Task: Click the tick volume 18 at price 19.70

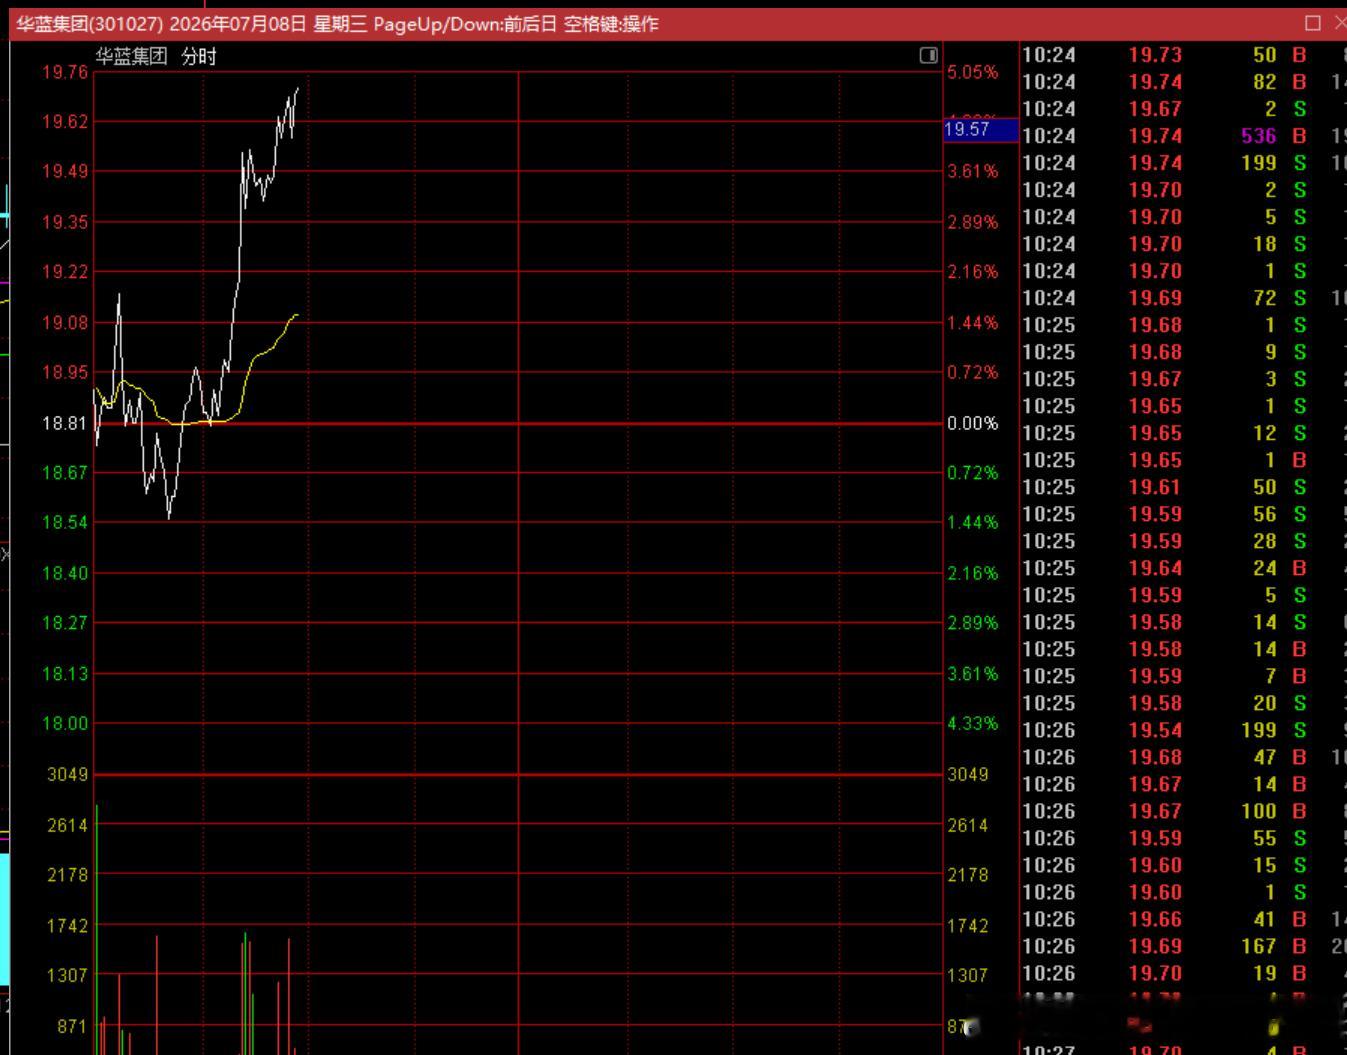Action: (x=1265, y=244)
